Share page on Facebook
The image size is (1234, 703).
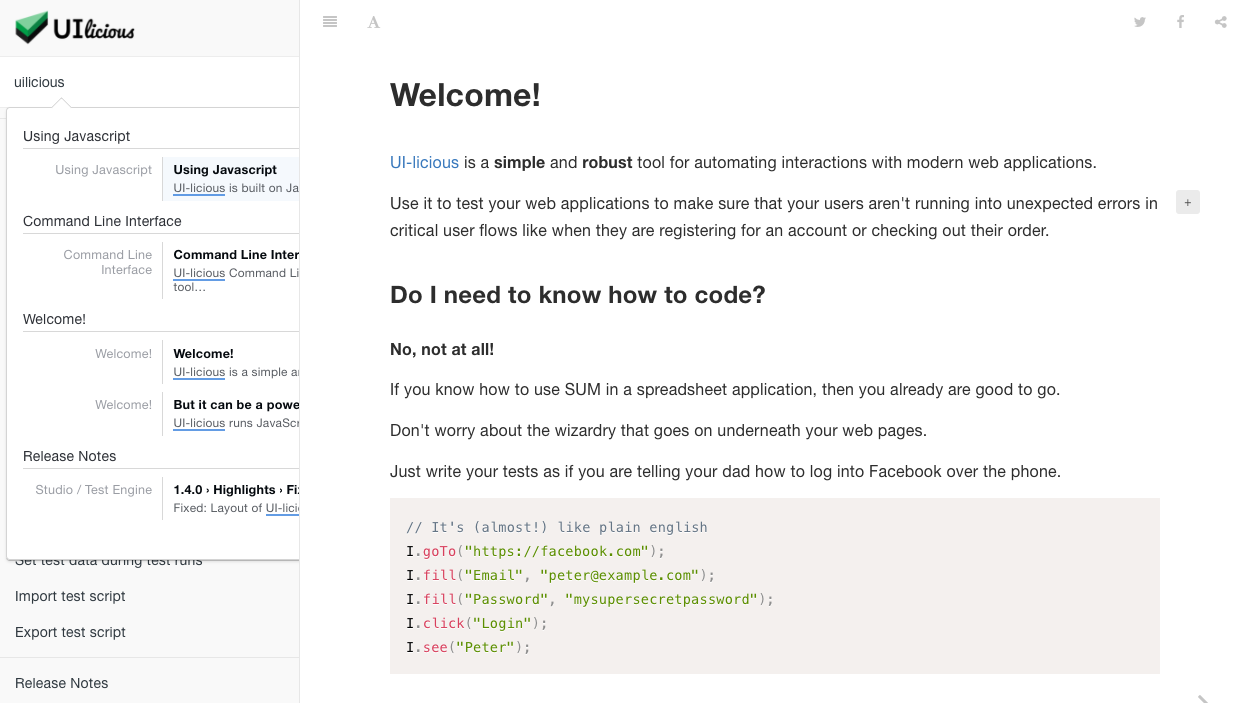pyautogui.click(x=1180, y=22)
